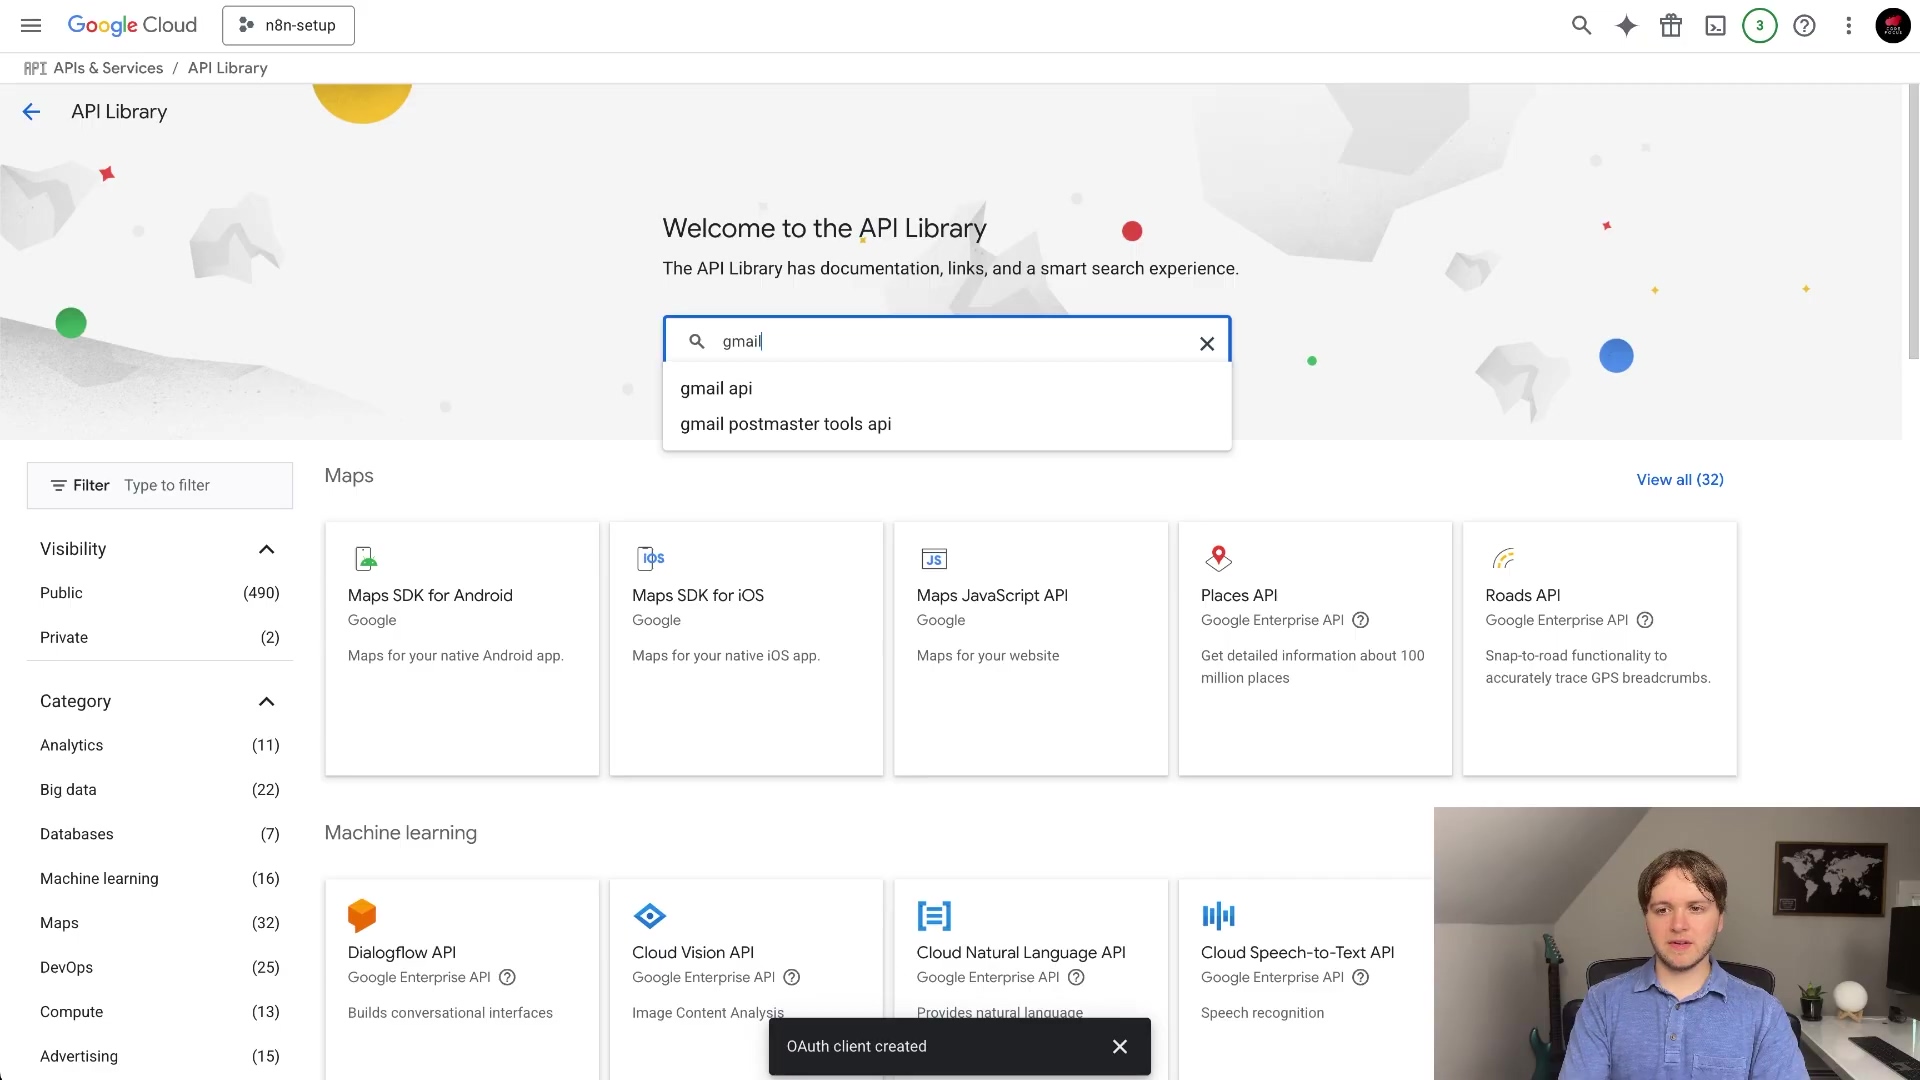Show info for Roads API Enterprise label

click(1645, 620)
